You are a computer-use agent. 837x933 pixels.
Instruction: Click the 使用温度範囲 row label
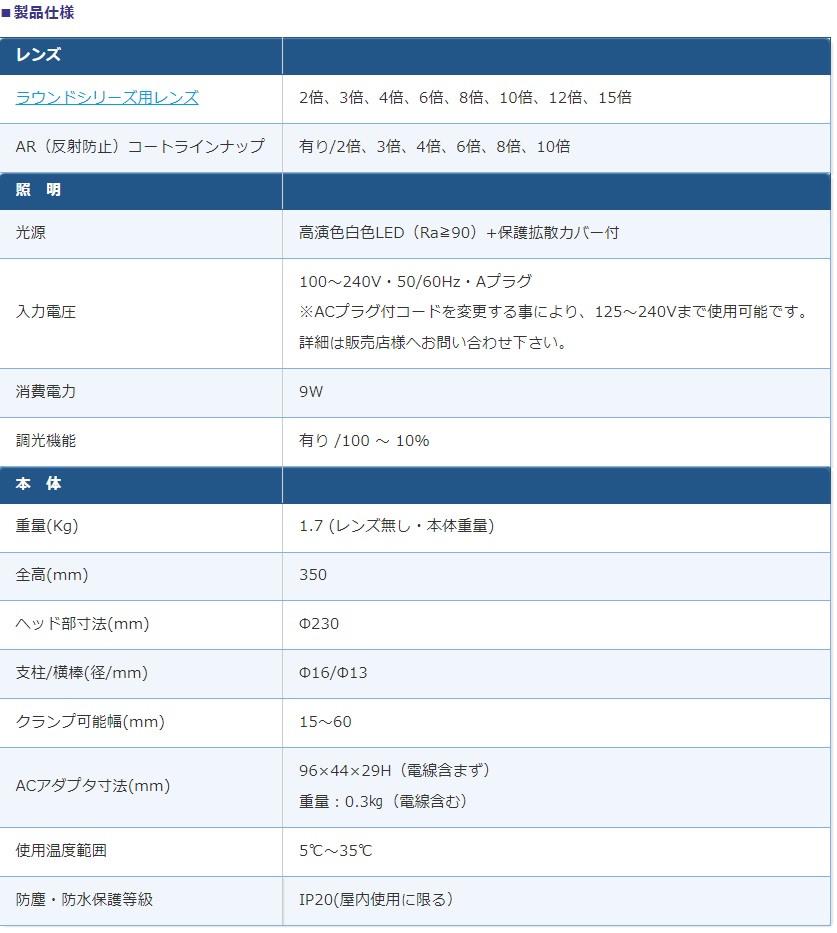click(x=61, y=851)
